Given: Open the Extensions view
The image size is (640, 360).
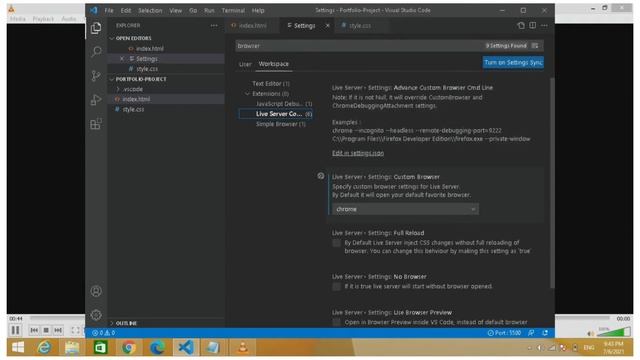Looking at the screenshot, I should (x=96, y=124).
